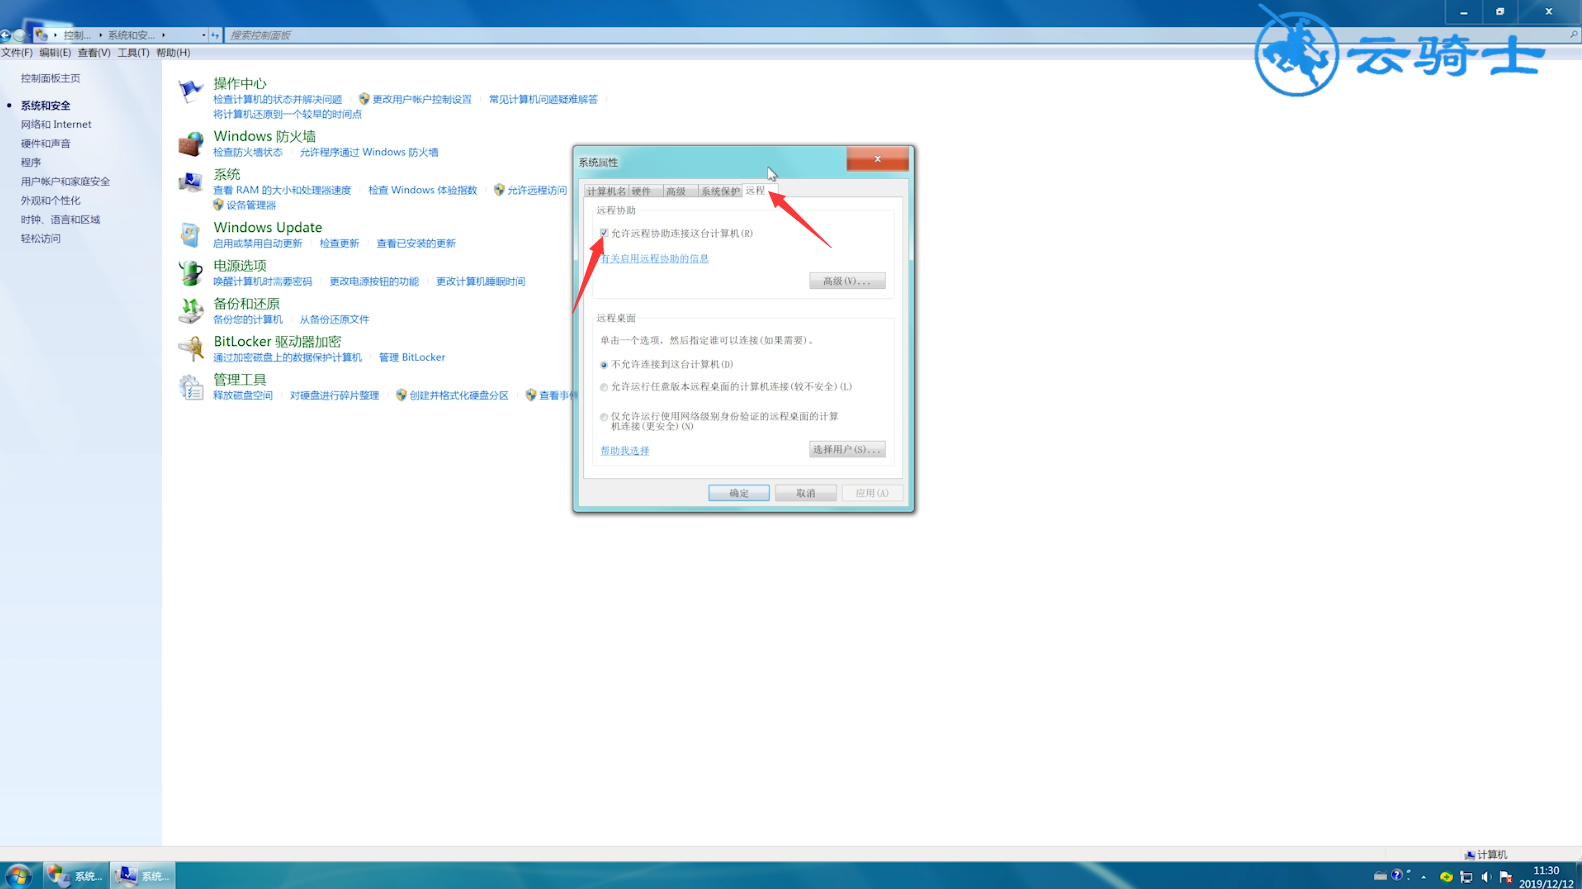
Task: Click the network icon in the system tray
Action: [x=1466, y=877]
